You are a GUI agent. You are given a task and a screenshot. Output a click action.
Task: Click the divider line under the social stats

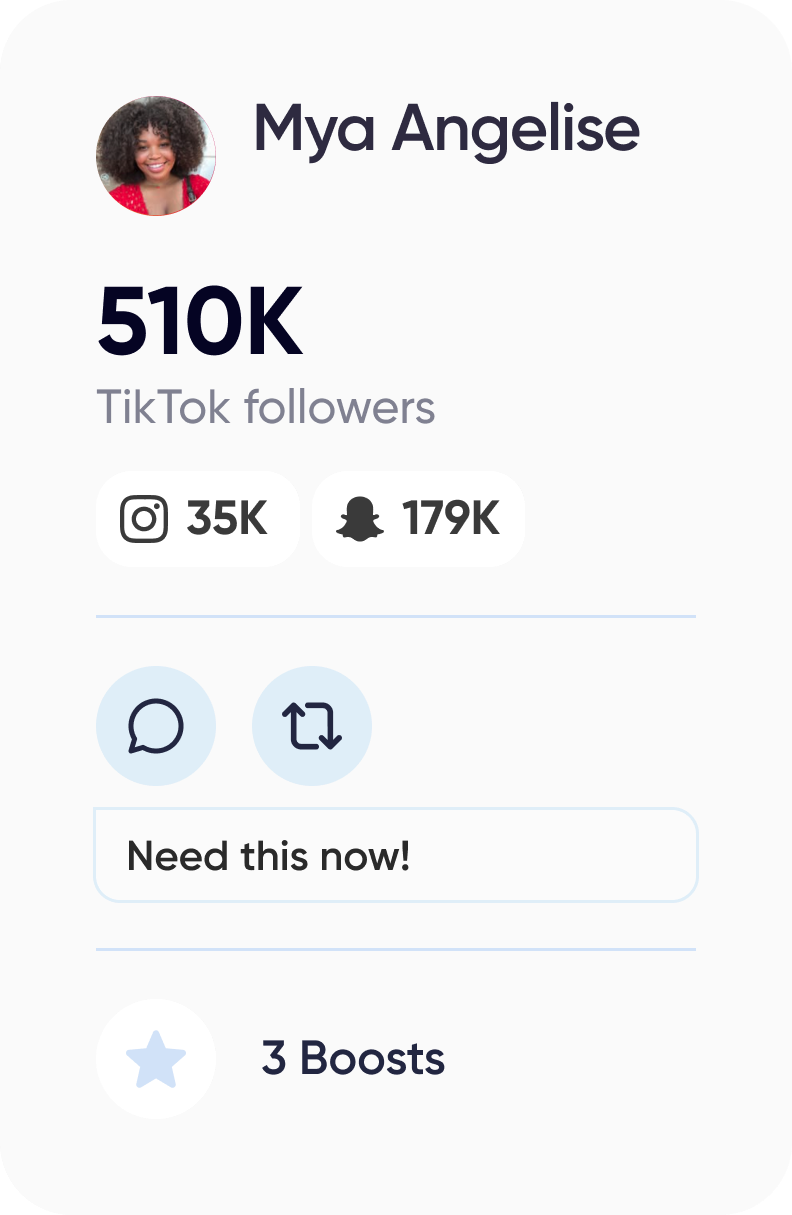click(x=396, y=616)
